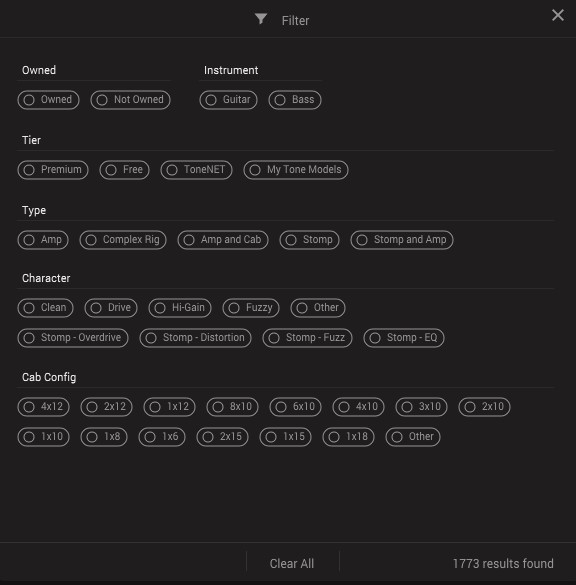Viewport: 576px width, 585px height.
Task: Enable the Fuzzy character filter
Action: [251, 308]
